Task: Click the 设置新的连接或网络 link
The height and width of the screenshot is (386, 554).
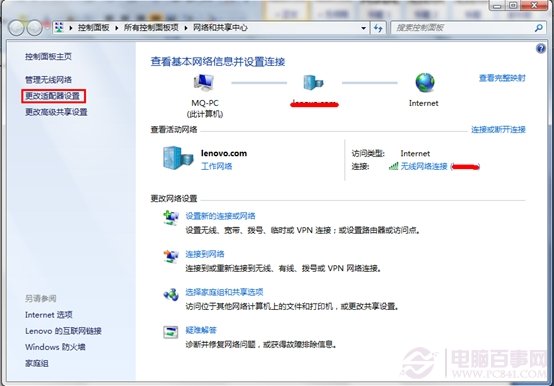Action: pyautogui.click(x=220, y=216)
